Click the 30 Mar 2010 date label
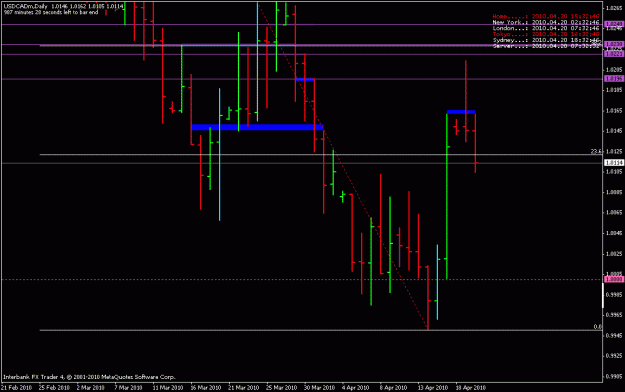This screenshot has height=392, width=625. [x=320, y=388]
